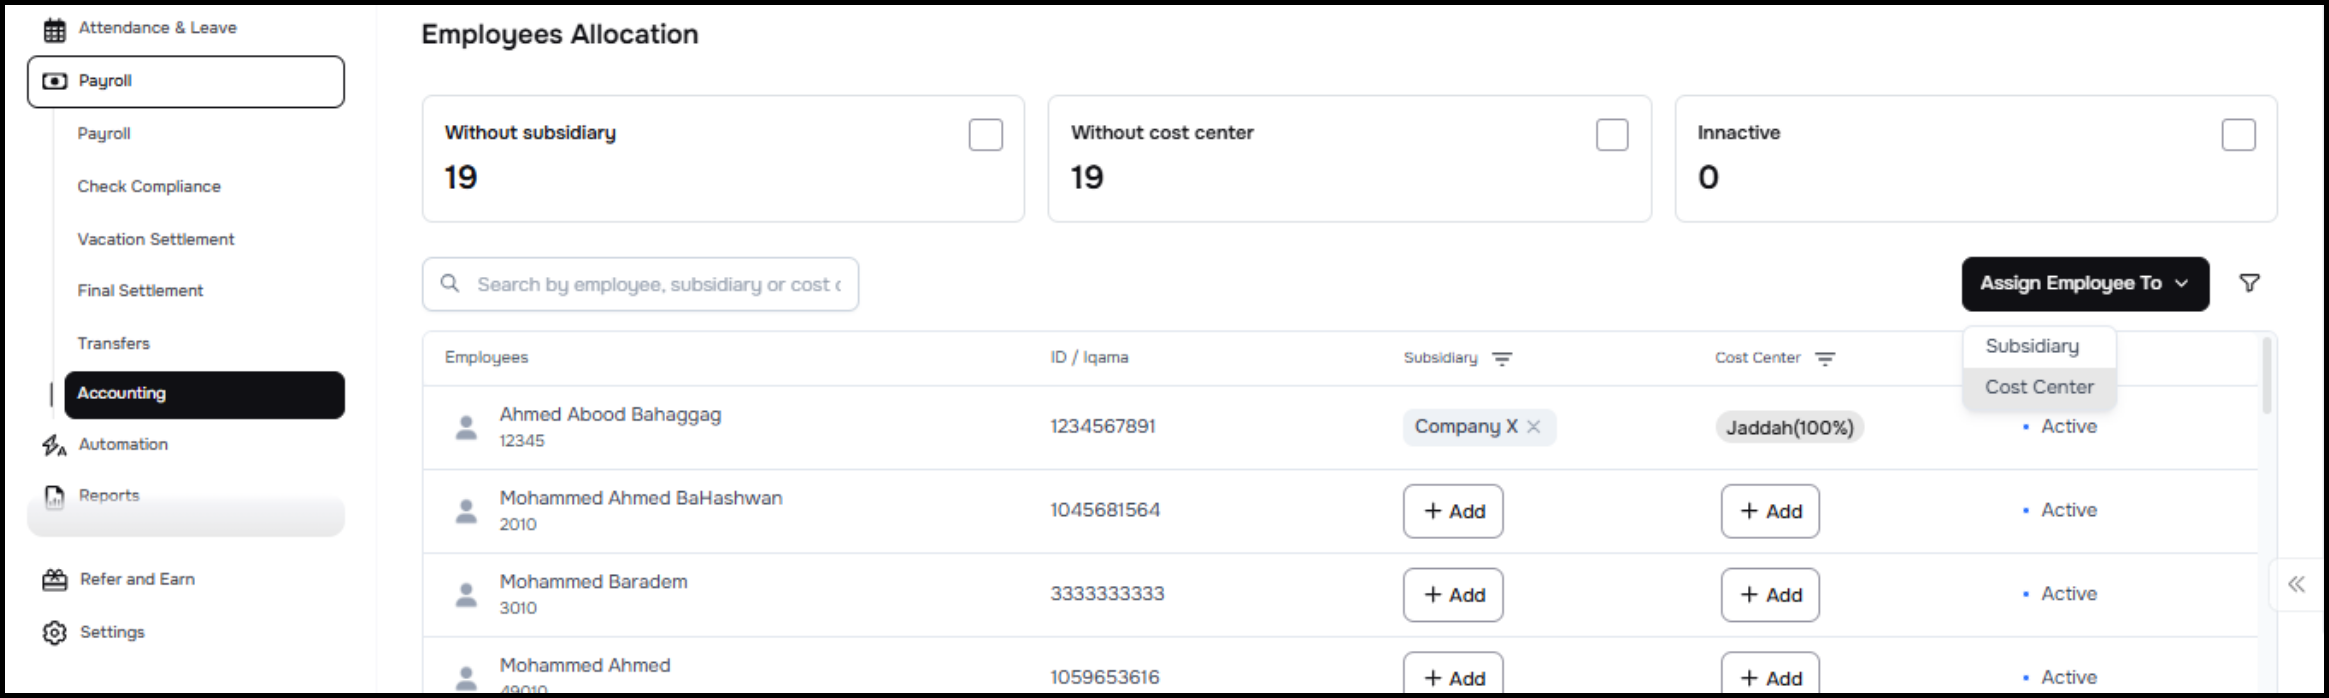Remove Company X subsidiary tag
Screen dimensions: 2329x698
point(1534,427)
